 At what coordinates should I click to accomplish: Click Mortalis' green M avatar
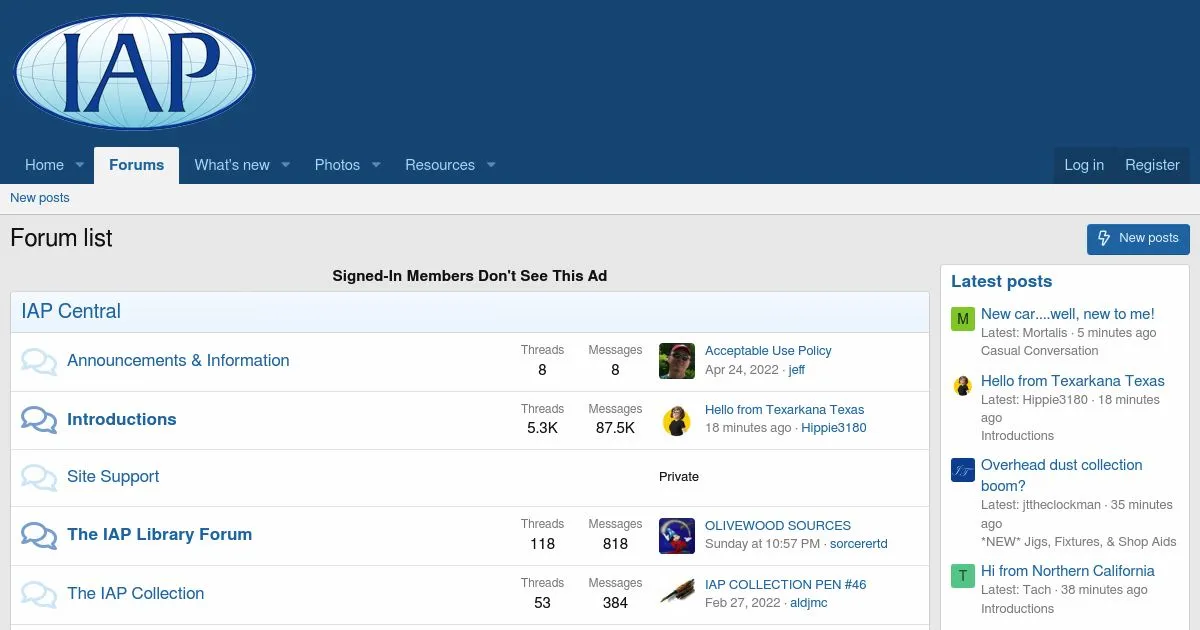pyautogui.click(x=963, y=319)
